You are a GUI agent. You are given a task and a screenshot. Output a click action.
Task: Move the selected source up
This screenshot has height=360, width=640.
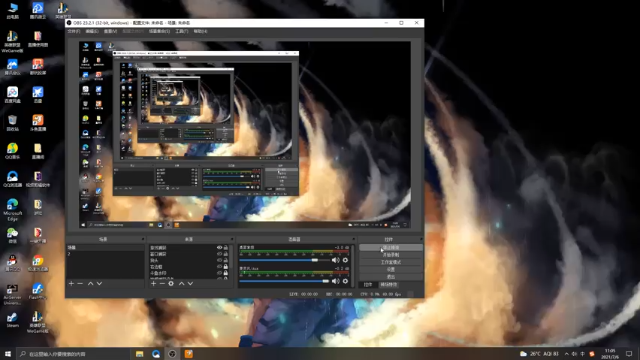tap(182, 283)
